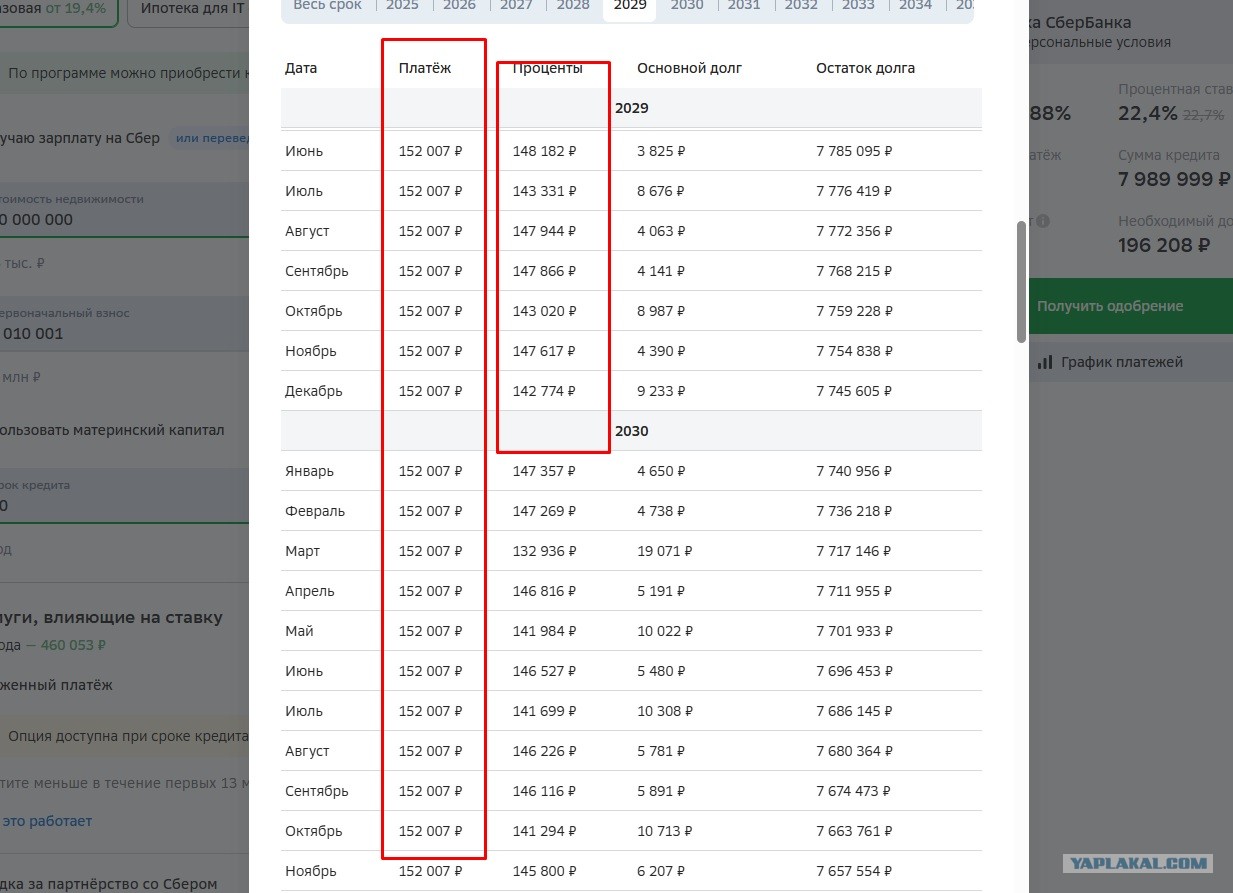
Task: Select the 2029 year tab
Action: click(x=630, y=5)
